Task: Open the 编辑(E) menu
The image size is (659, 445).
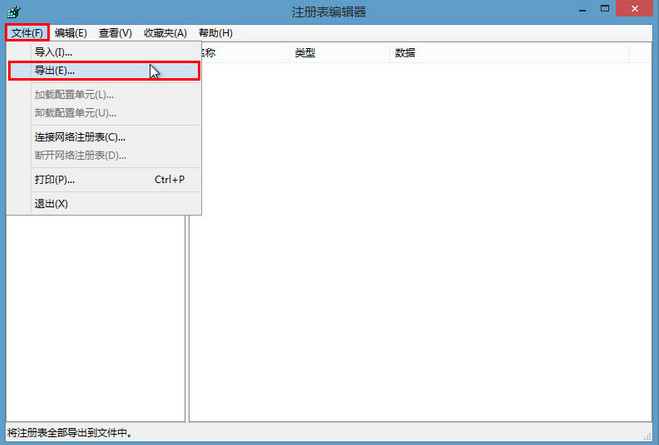Action: coord(71,33)
